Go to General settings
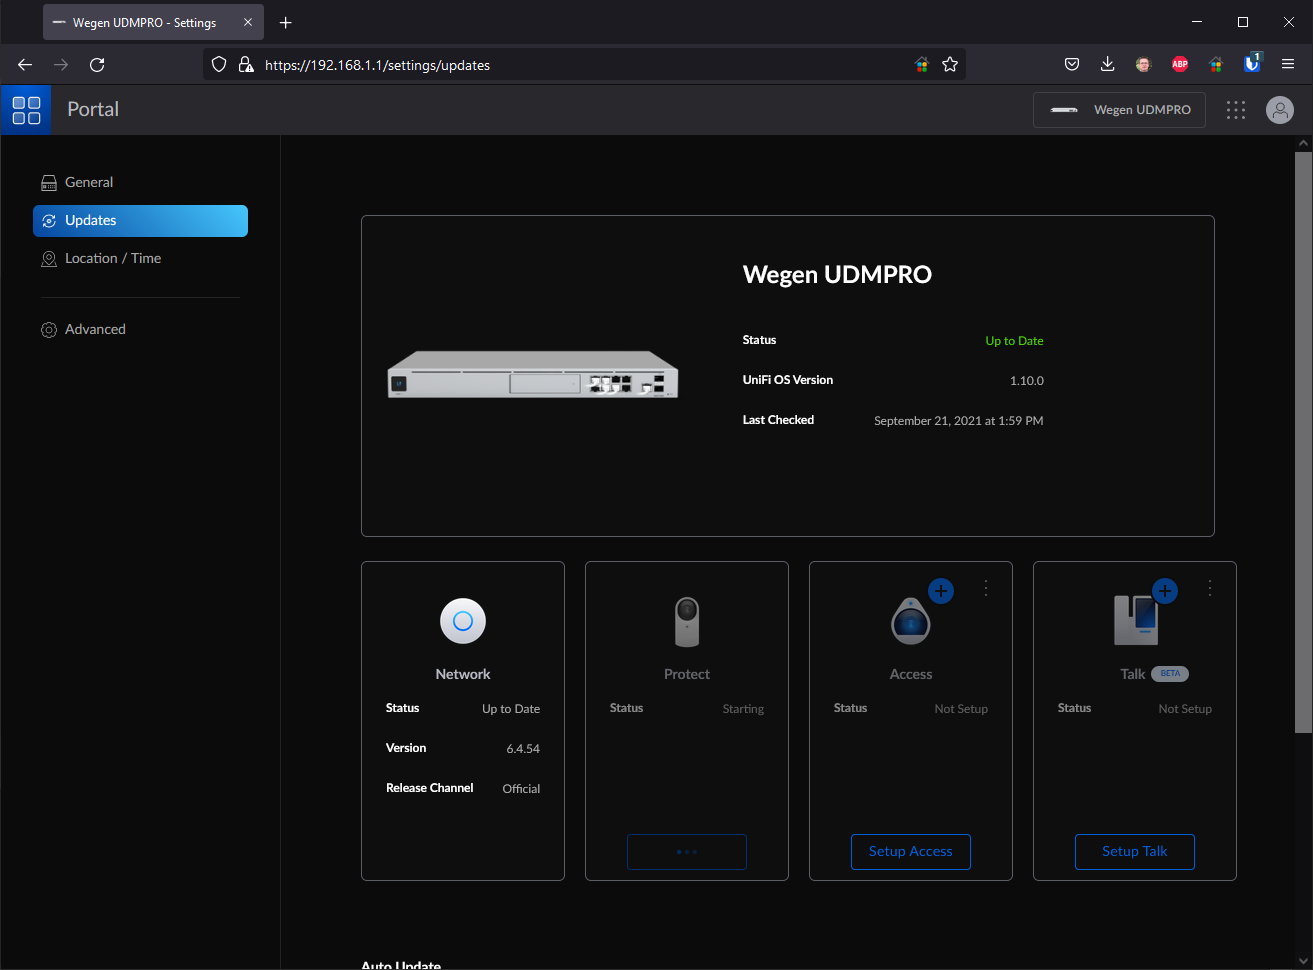Viewport: 1313px width, 970px height. coord(89,182)
